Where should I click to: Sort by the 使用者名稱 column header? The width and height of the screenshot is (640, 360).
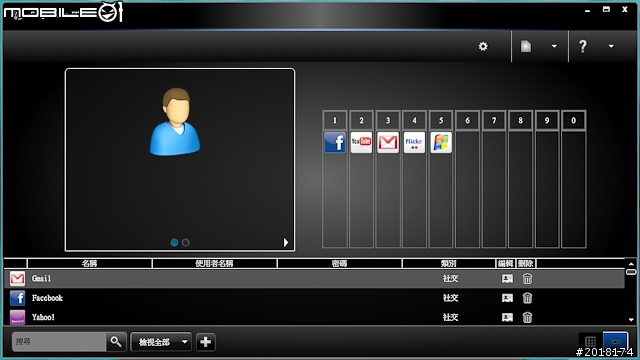214,263
